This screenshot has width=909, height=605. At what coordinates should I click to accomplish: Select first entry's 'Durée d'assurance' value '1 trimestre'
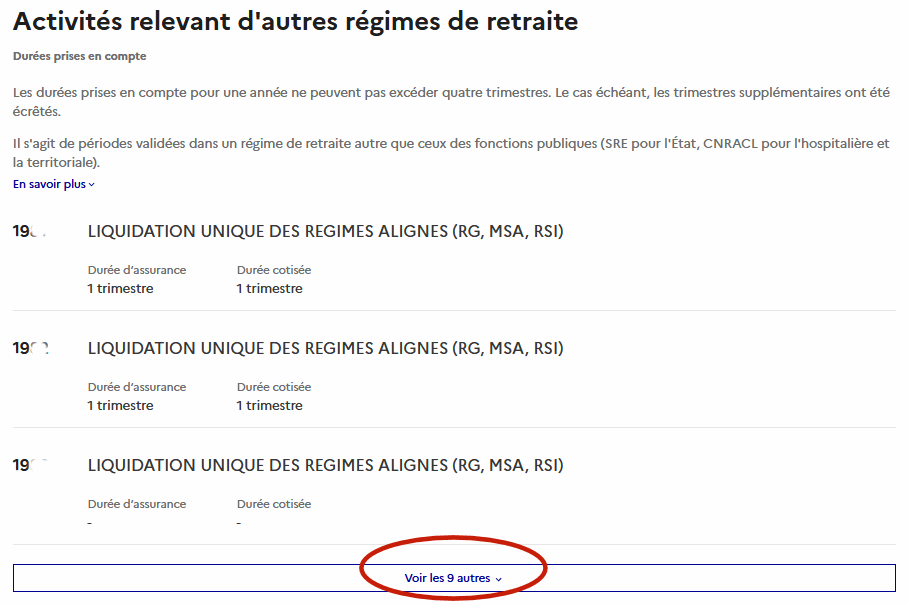click(x=120, y=289)
